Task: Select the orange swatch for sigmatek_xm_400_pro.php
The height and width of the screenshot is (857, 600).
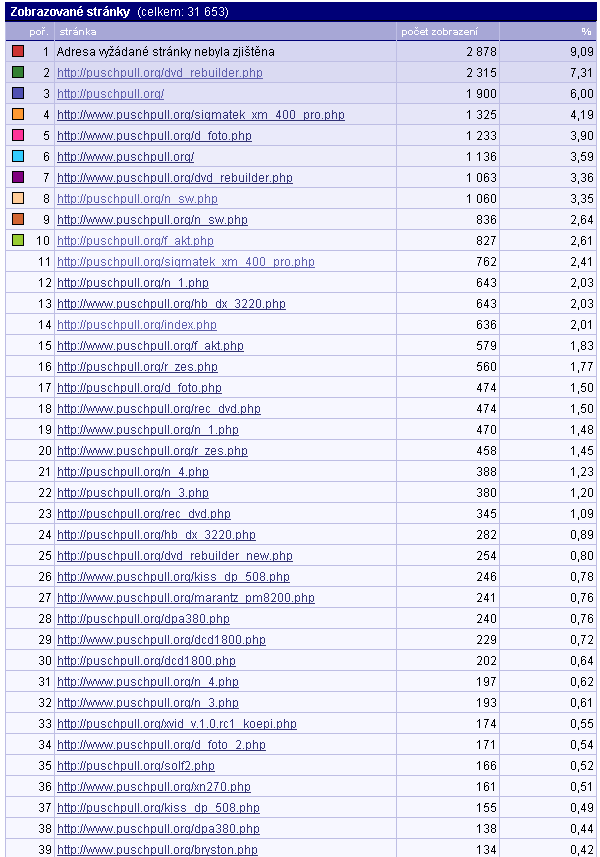Action: coord(18,114)
